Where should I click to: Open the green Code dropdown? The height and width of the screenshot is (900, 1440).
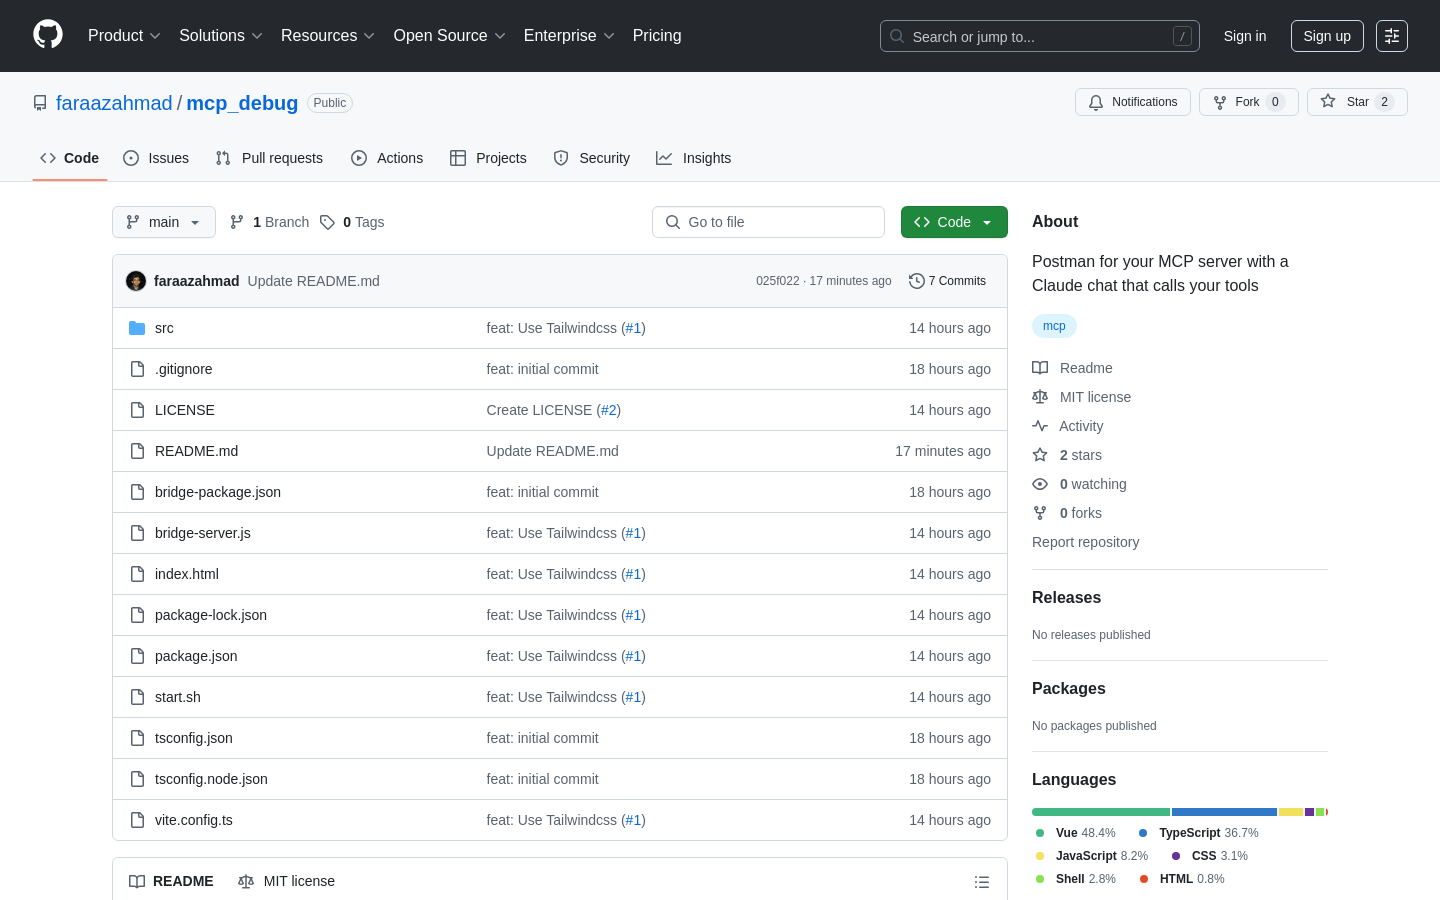point(954,222)
